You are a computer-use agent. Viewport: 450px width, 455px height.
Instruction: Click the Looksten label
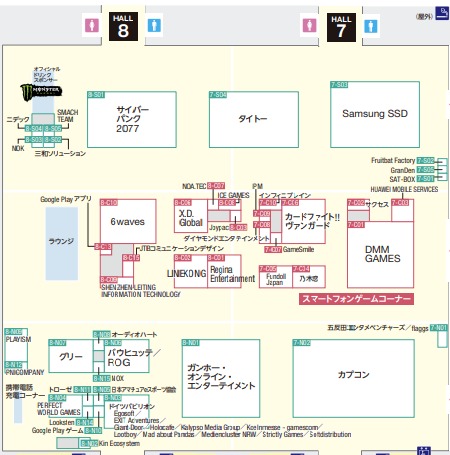pyautogui.click(x=62, y=422)
